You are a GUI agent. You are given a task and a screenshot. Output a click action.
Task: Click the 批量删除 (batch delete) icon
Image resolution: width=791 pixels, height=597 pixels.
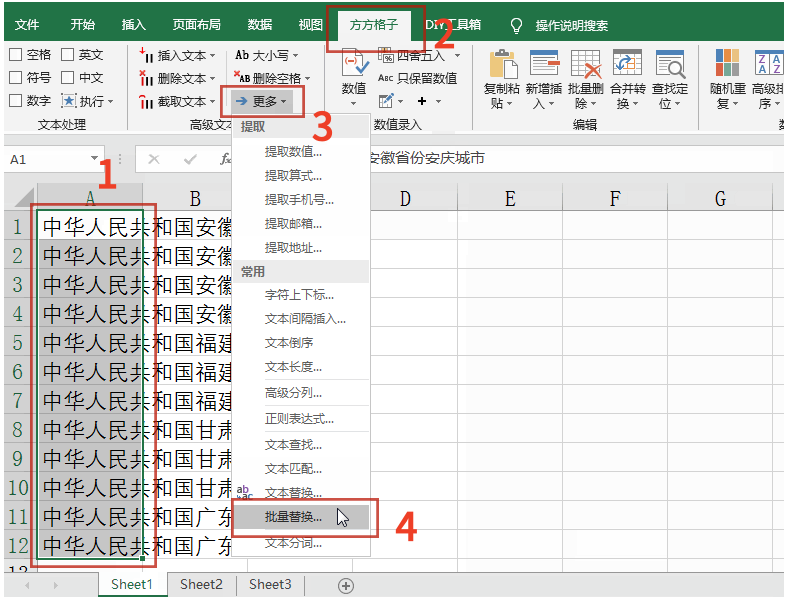[585, 66]
